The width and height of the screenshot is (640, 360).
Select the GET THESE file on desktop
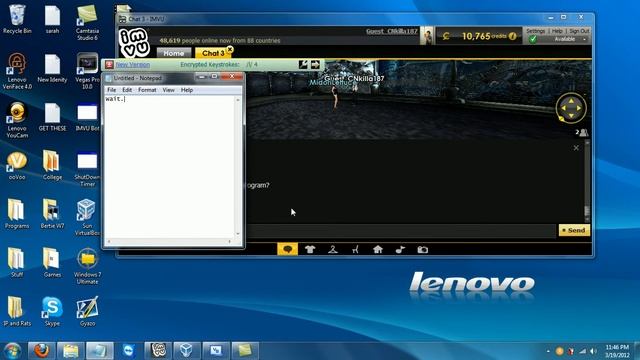[52, 117]
